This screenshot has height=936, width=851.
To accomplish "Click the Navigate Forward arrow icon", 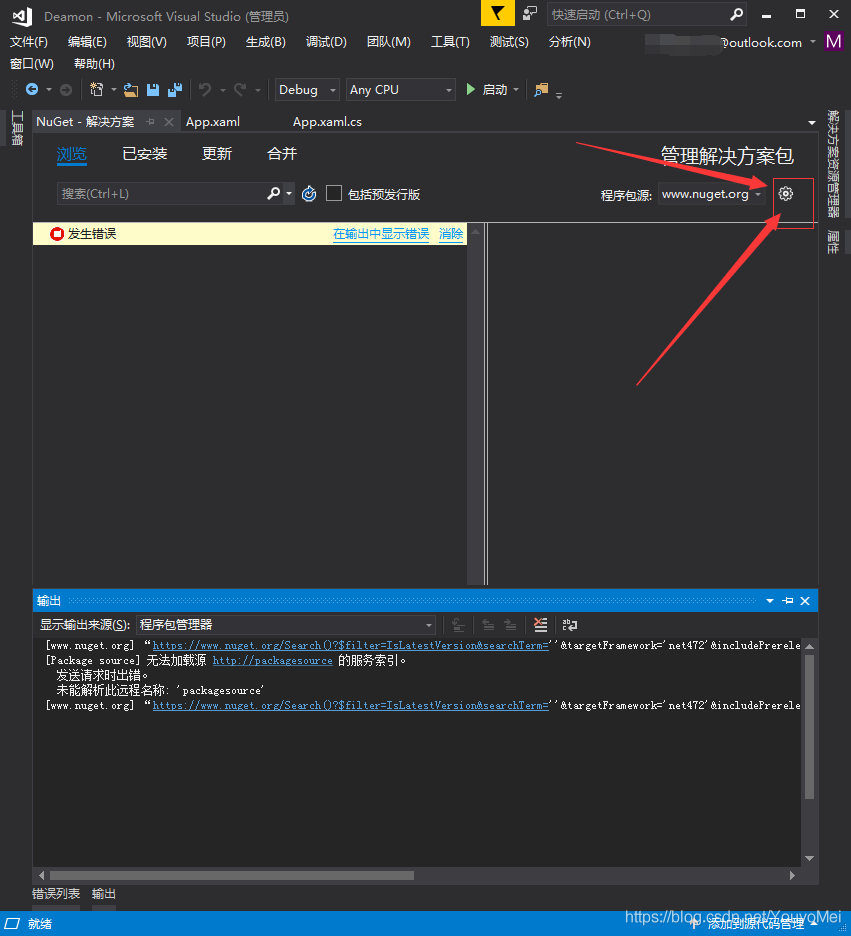I will click(66, 90).
